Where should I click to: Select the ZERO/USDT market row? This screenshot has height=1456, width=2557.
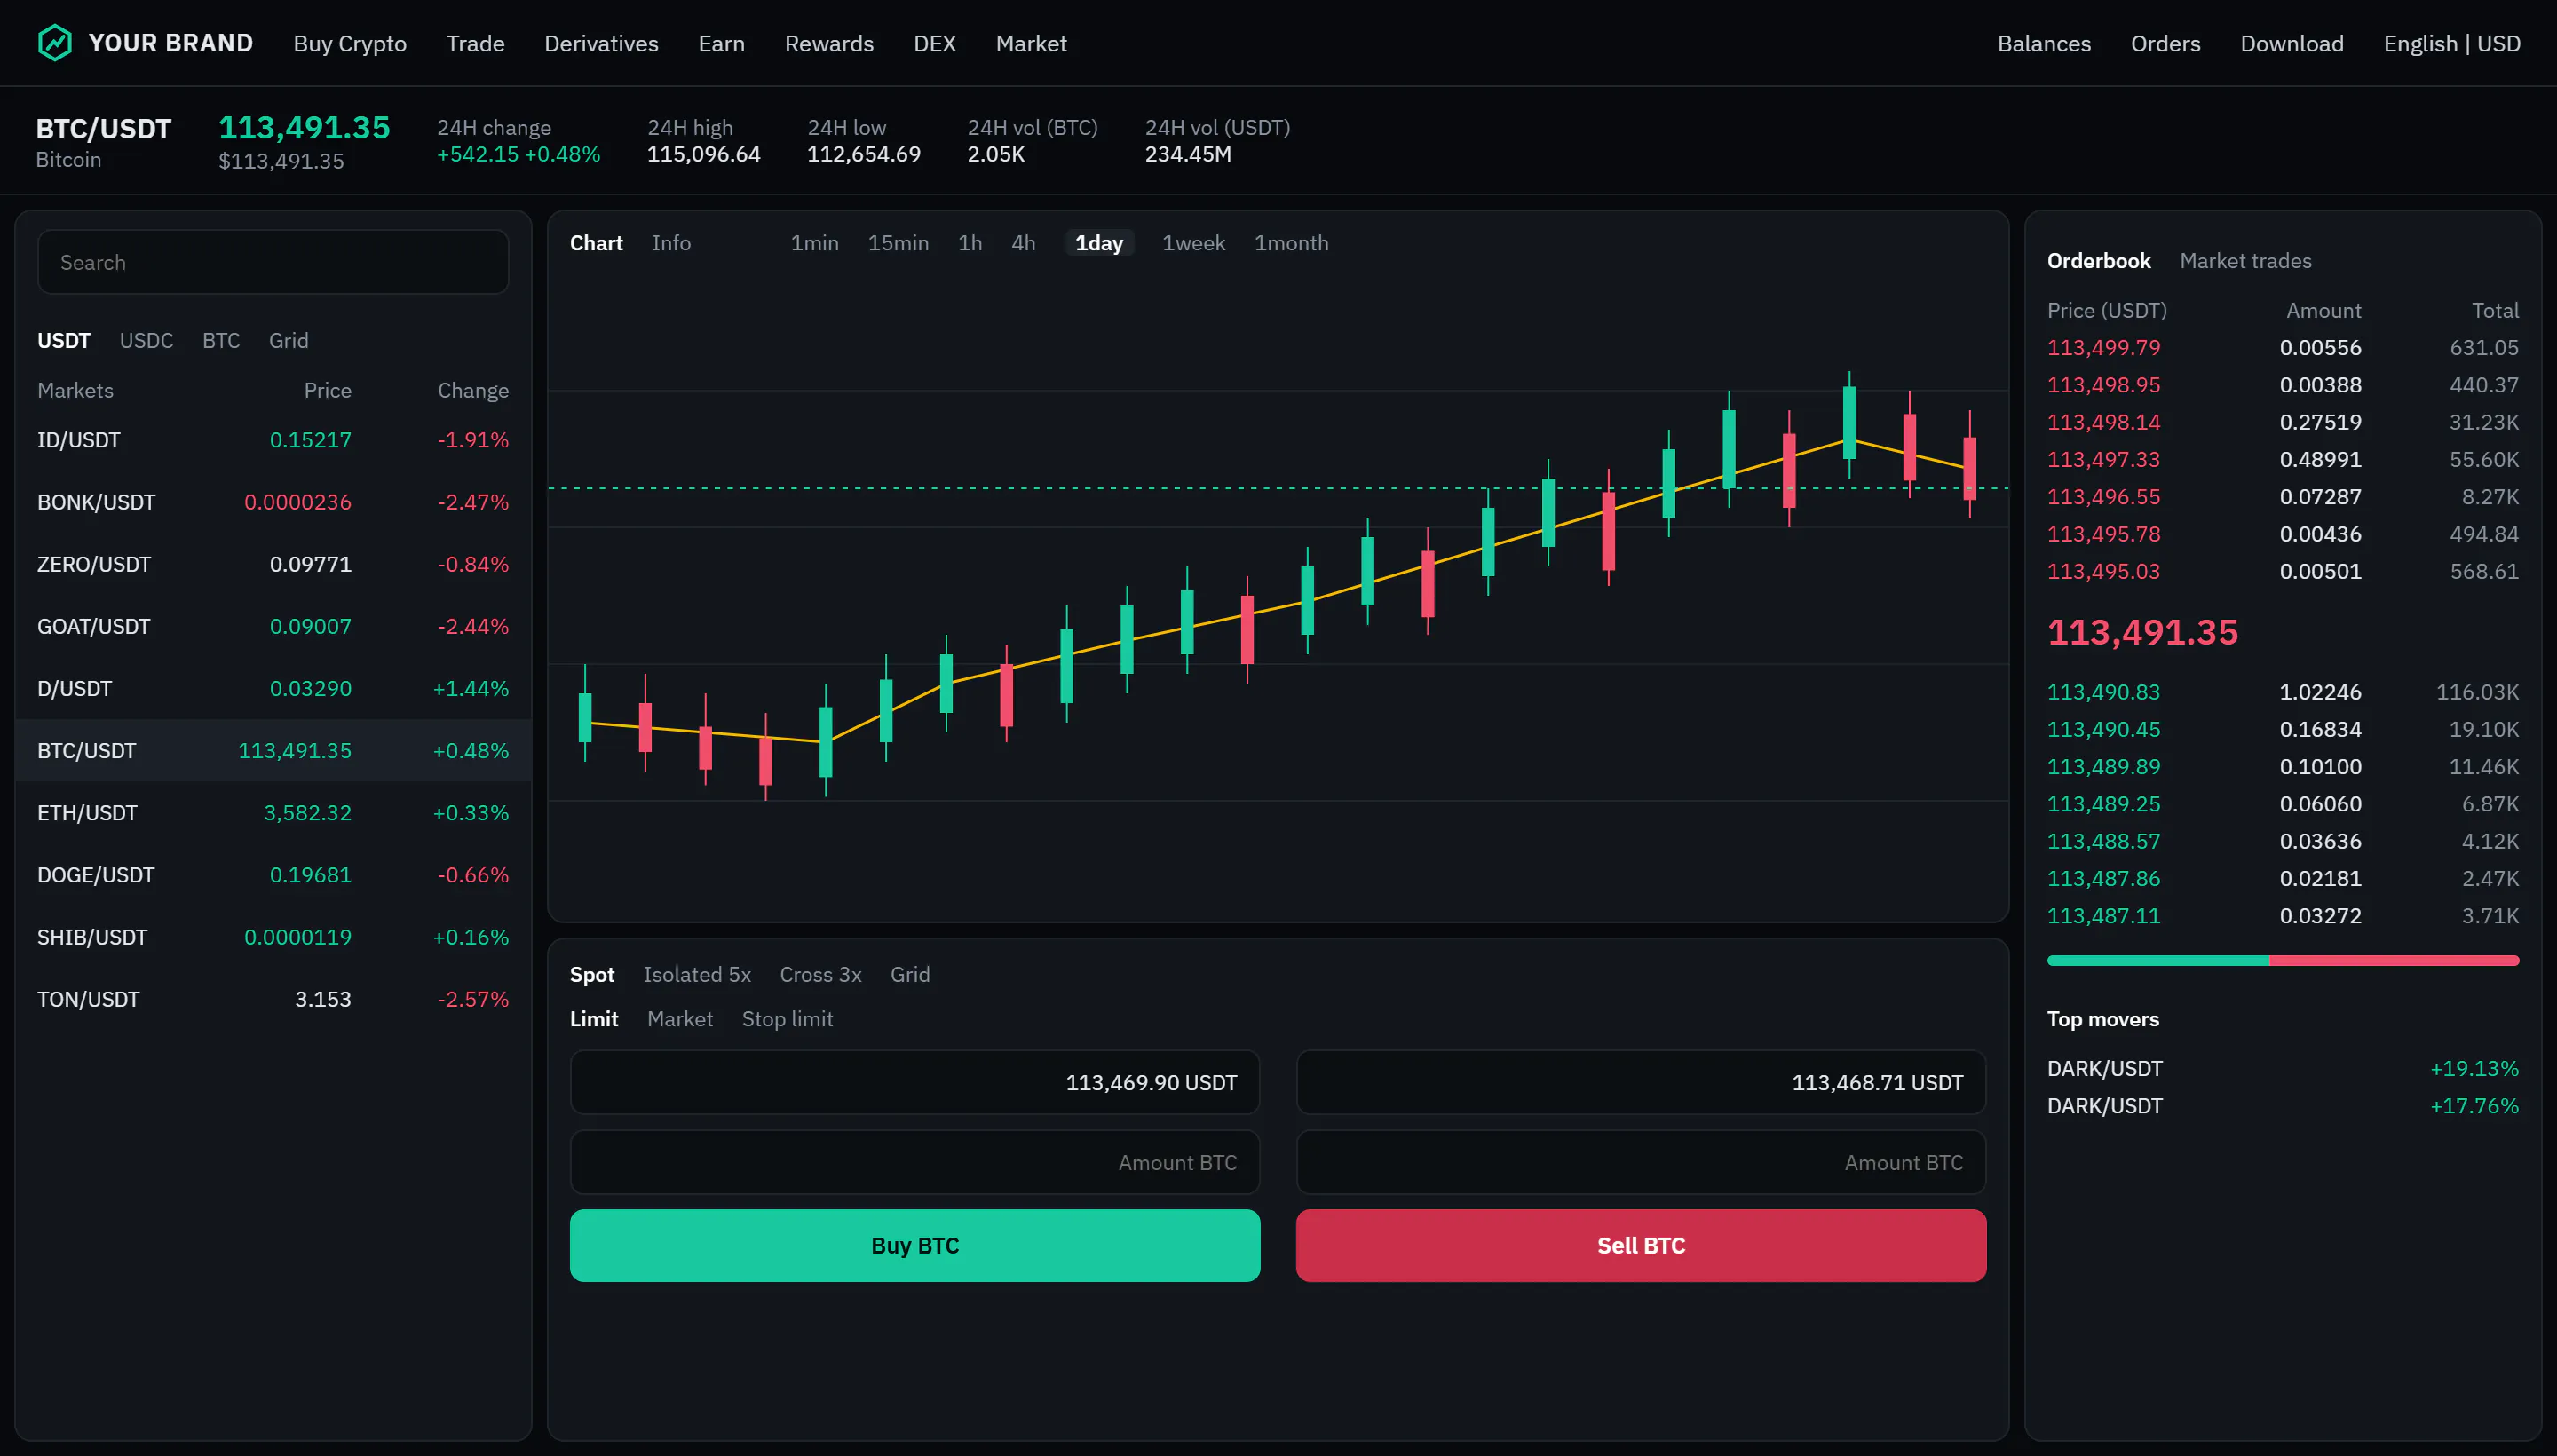point(273,564)
